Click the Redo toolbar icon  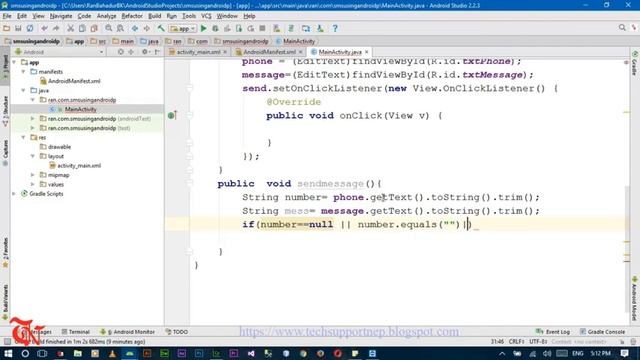click(56, 28)
